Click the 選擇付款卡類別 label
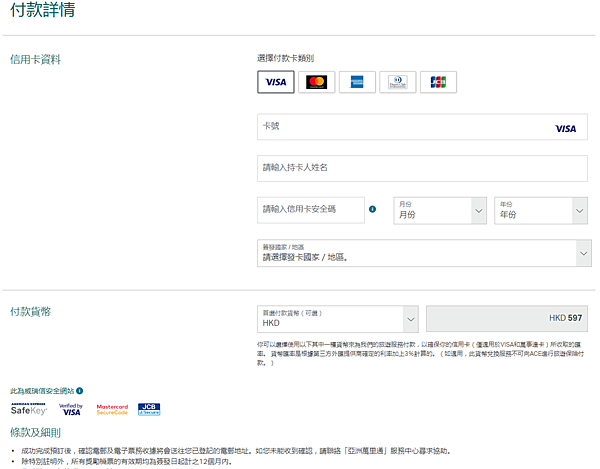 tap(285, 58)
